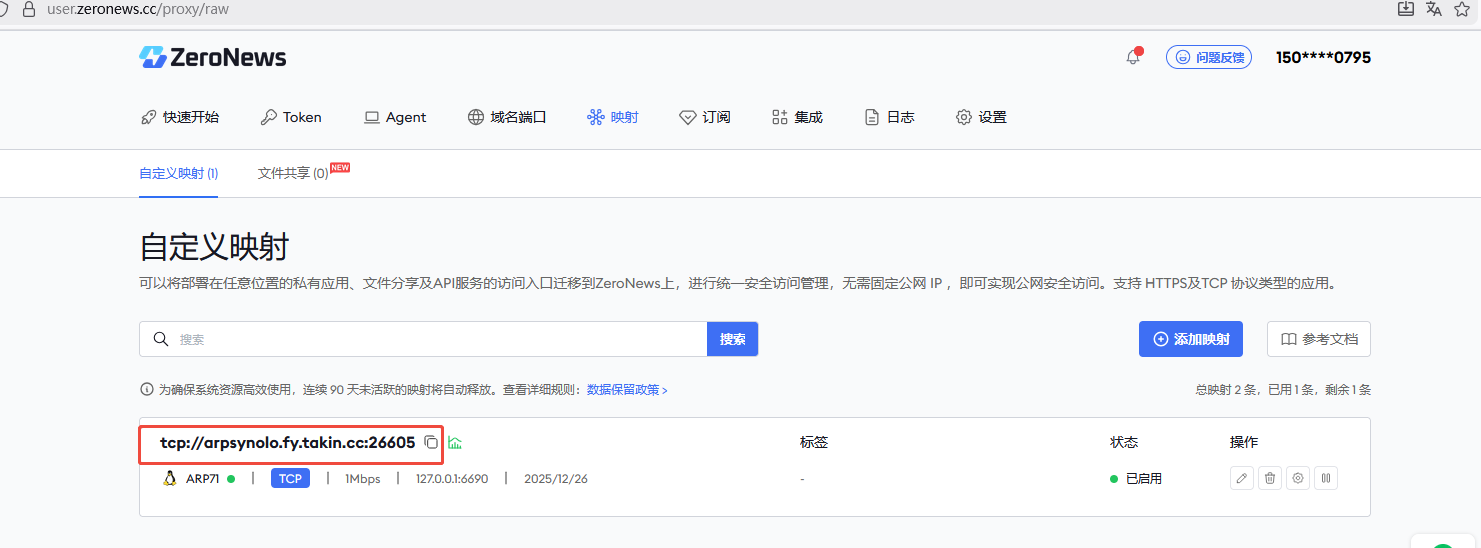Open the 快速开始 menu

coord(180,117)
